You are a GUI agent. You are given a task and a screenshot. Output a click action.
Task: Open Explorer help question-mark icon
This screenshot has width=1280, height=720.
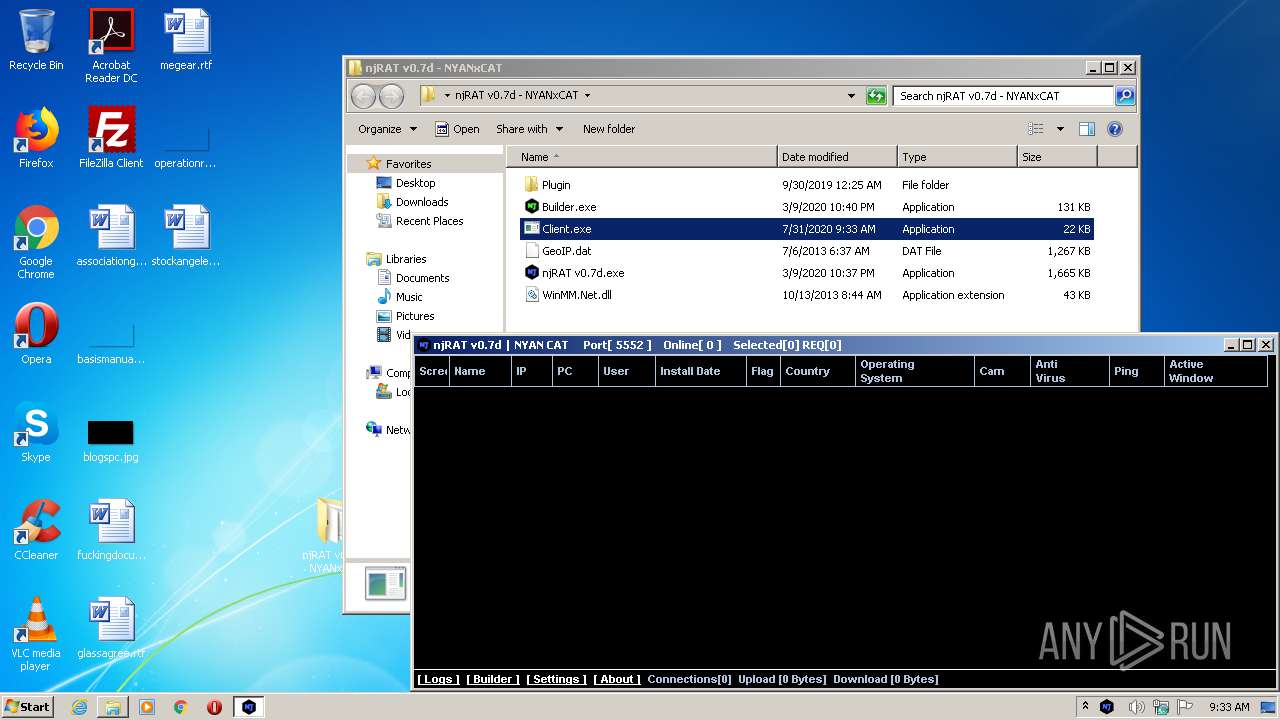(x=1115, y=129)
